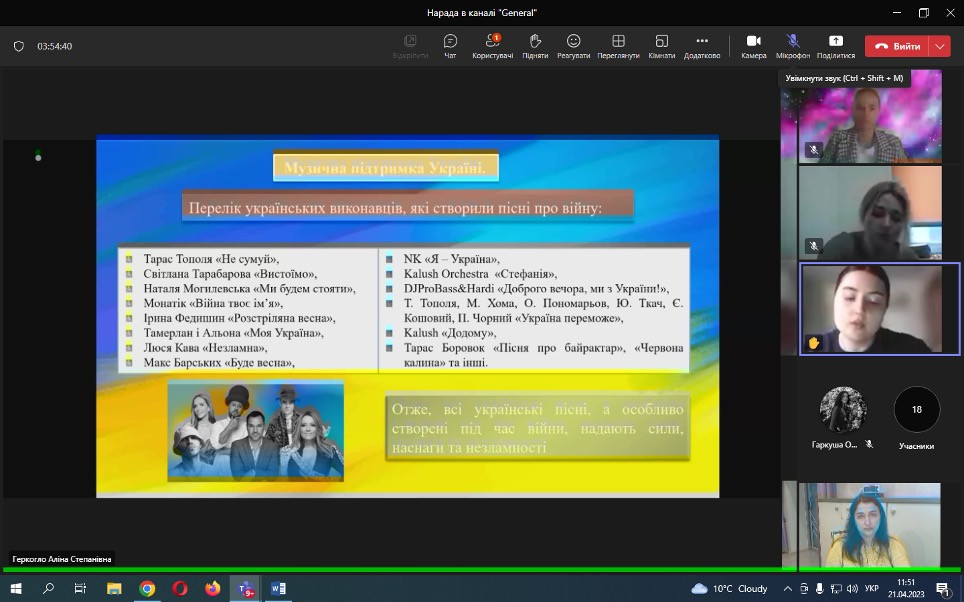The image size is (964, 602).
Task: Open the shield meeting security icon
Action: (x=19, y=46)
